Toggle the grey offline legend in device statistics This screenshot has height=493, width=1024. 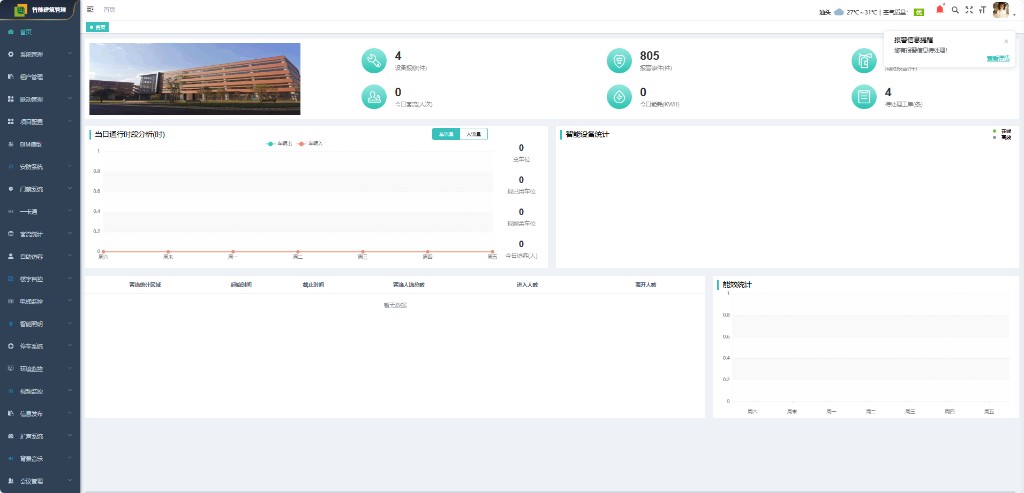tap(1002, 137)
